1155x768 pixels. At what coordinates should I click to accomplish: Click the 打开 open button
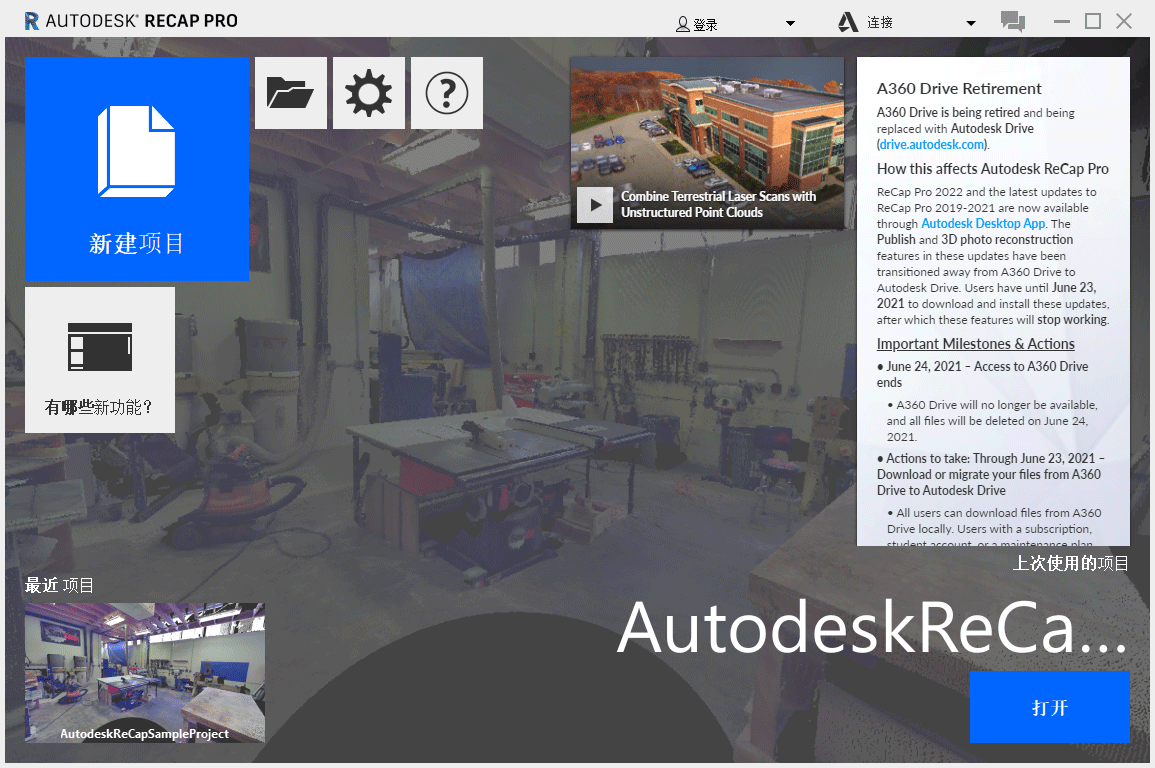[1050, 707]
